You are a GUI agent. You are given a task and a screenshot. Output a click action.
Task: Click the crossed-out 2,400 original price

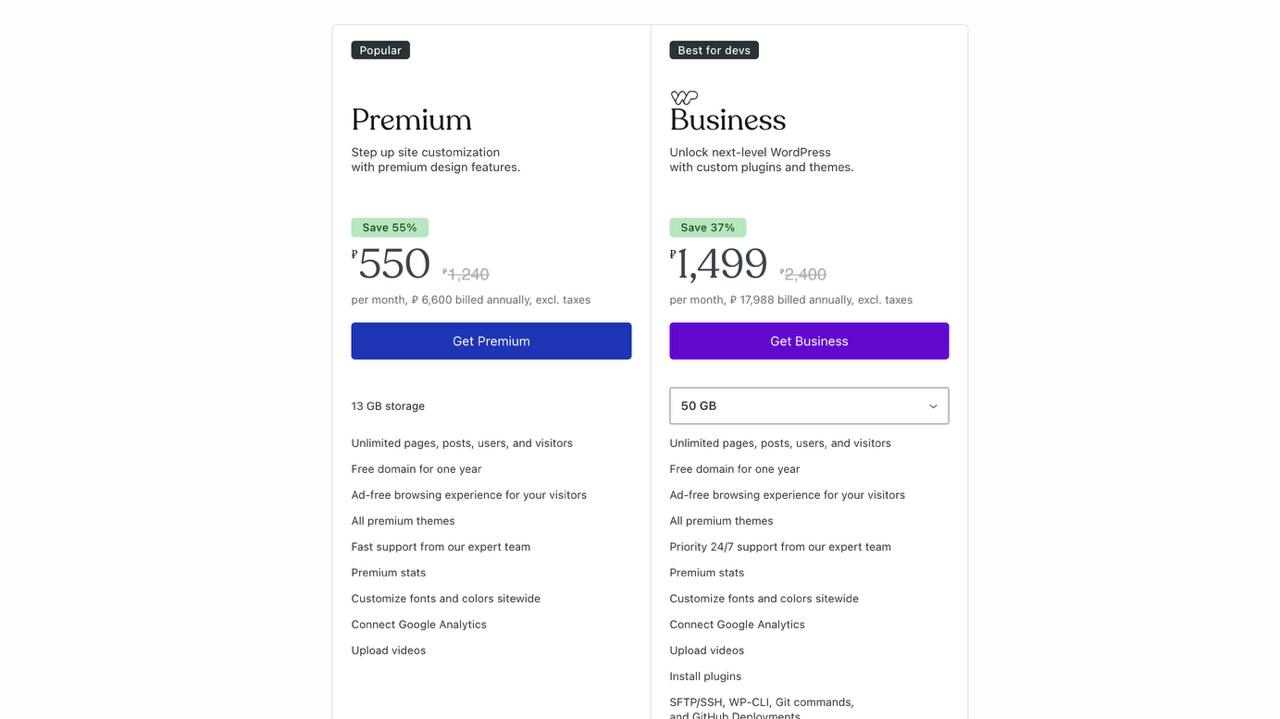(x=805, y=274)
